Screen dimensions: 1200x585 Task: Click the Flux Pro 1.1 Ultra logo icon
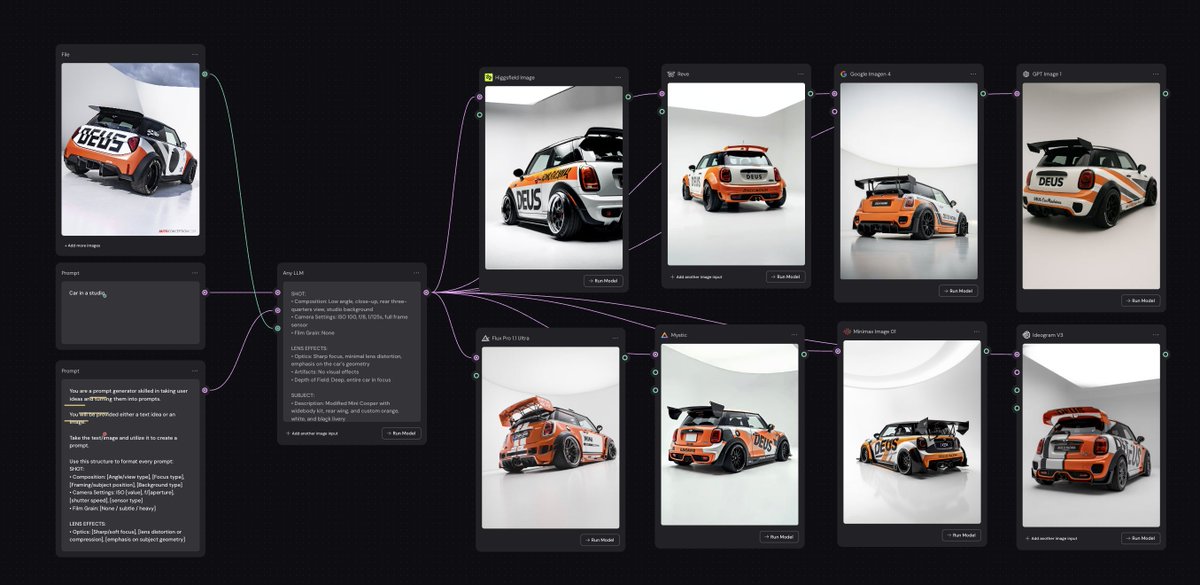485,338
